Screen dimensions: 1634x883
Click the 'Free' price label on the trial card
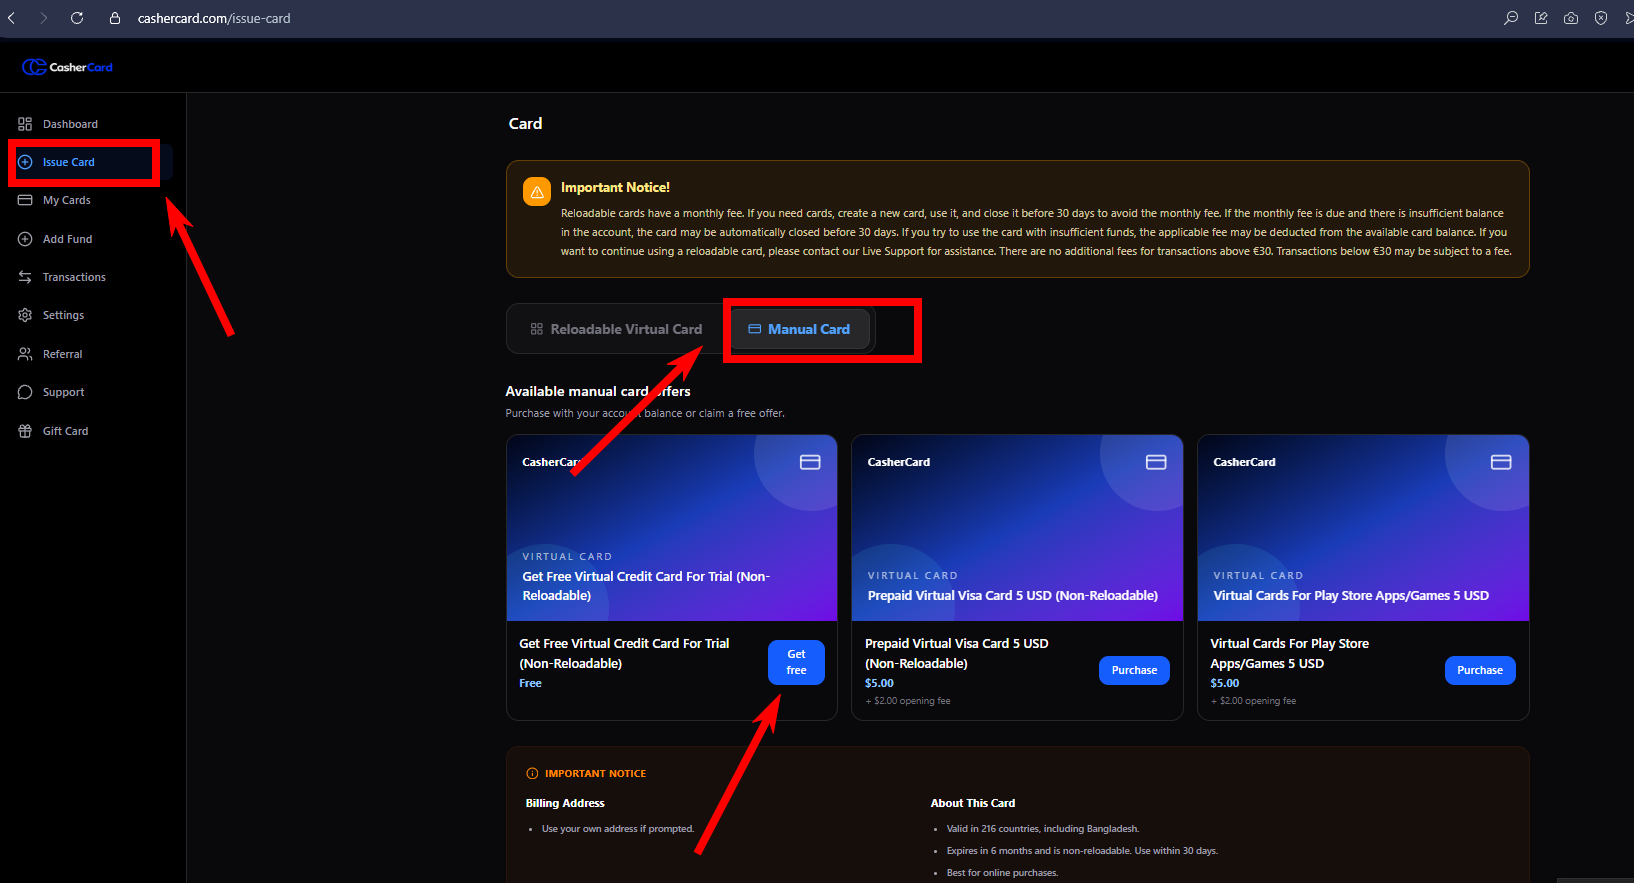[530, 683]
